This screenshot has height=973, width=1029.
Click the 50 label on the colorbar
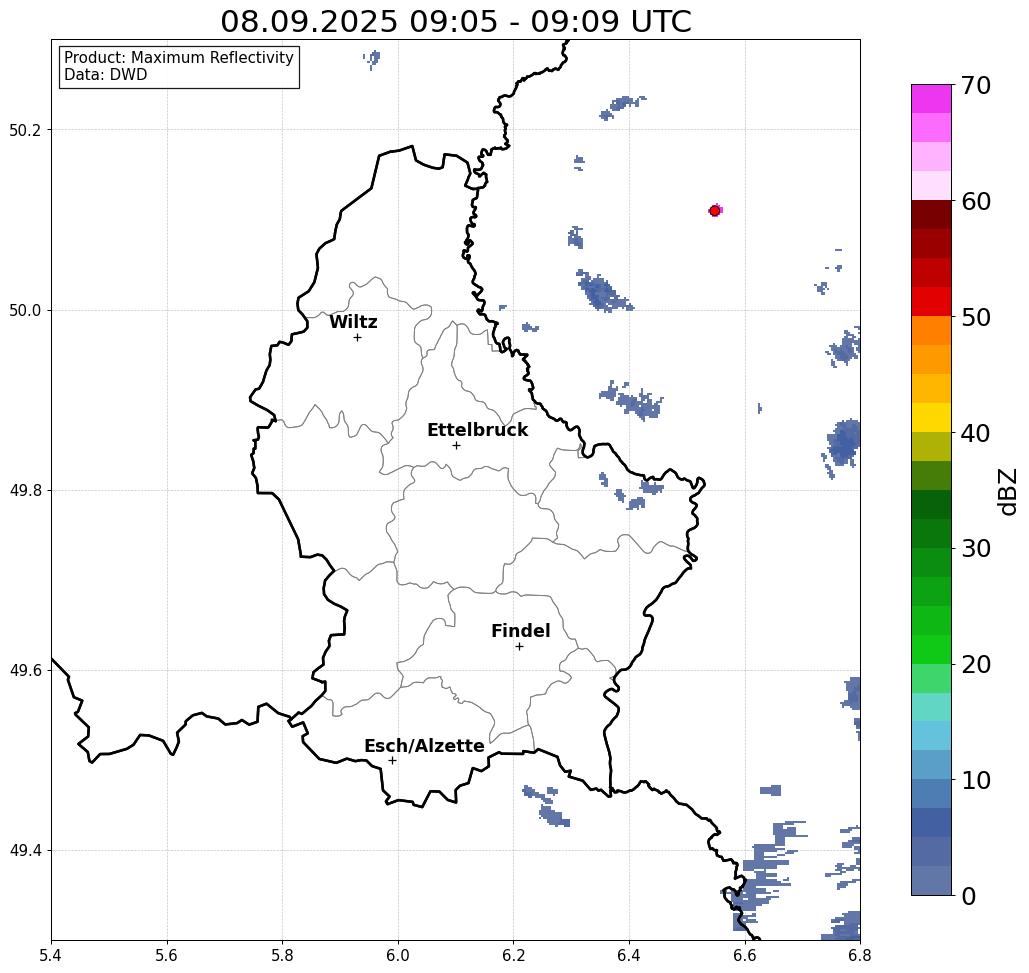[x=975, y=317]
